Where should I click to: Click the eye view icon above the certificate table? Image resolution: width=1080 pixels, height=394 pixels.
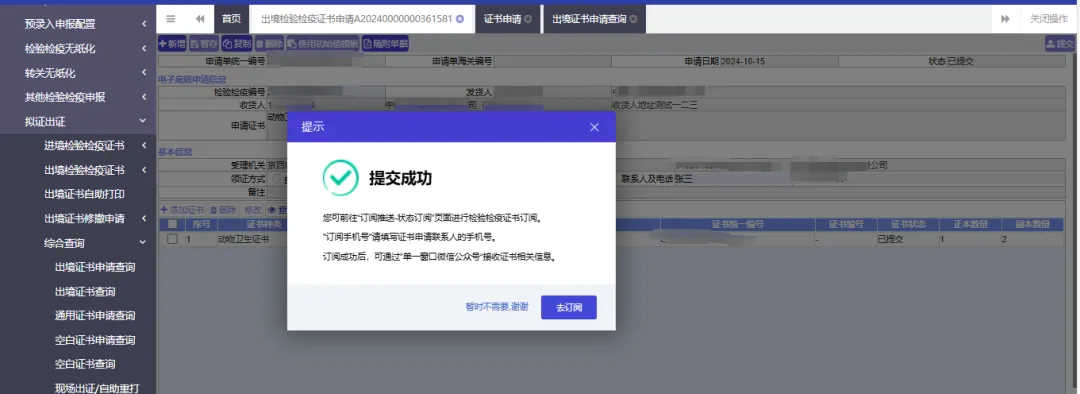(x=272, y=209)
